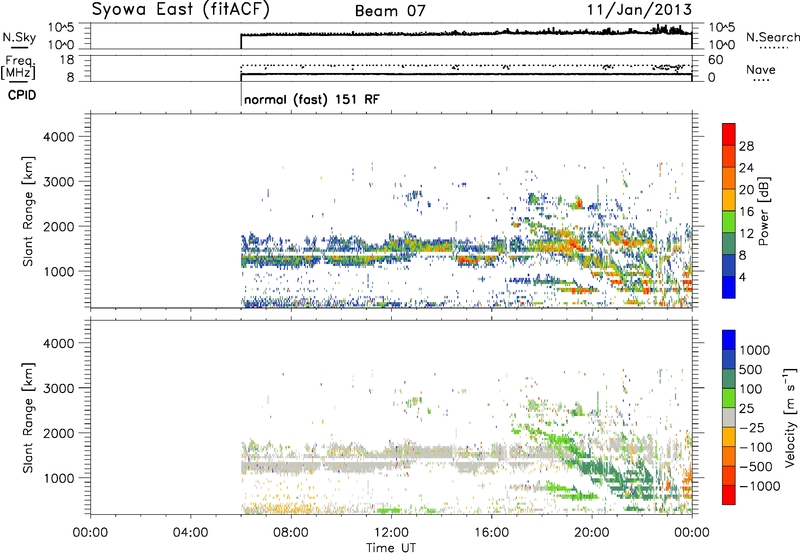Click inside the velocity range-time plot
The image size is (800, 554).
click(391, 417)
